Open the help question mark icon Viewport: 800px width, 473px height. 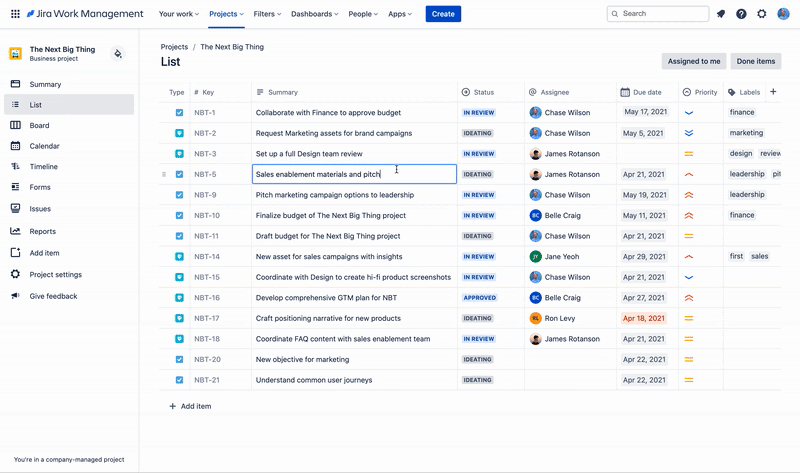[741, 14]
